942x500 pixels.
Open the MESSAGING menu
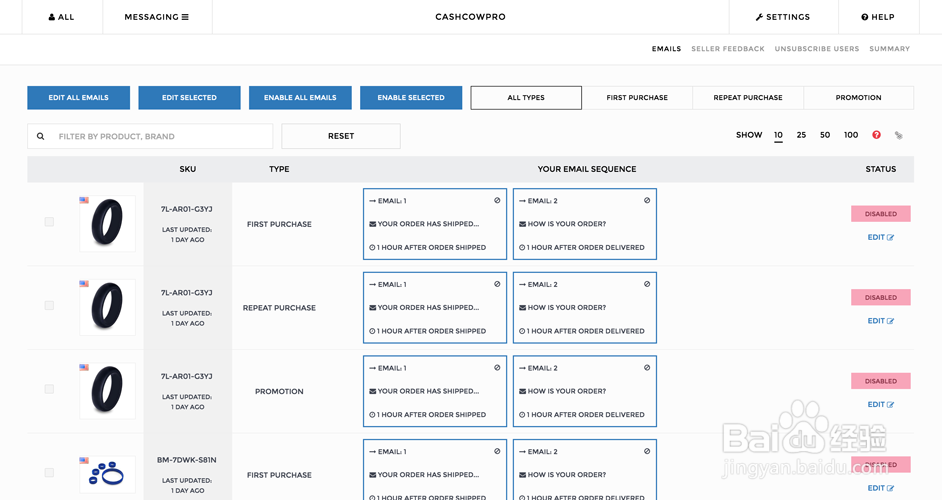(156, 17)
